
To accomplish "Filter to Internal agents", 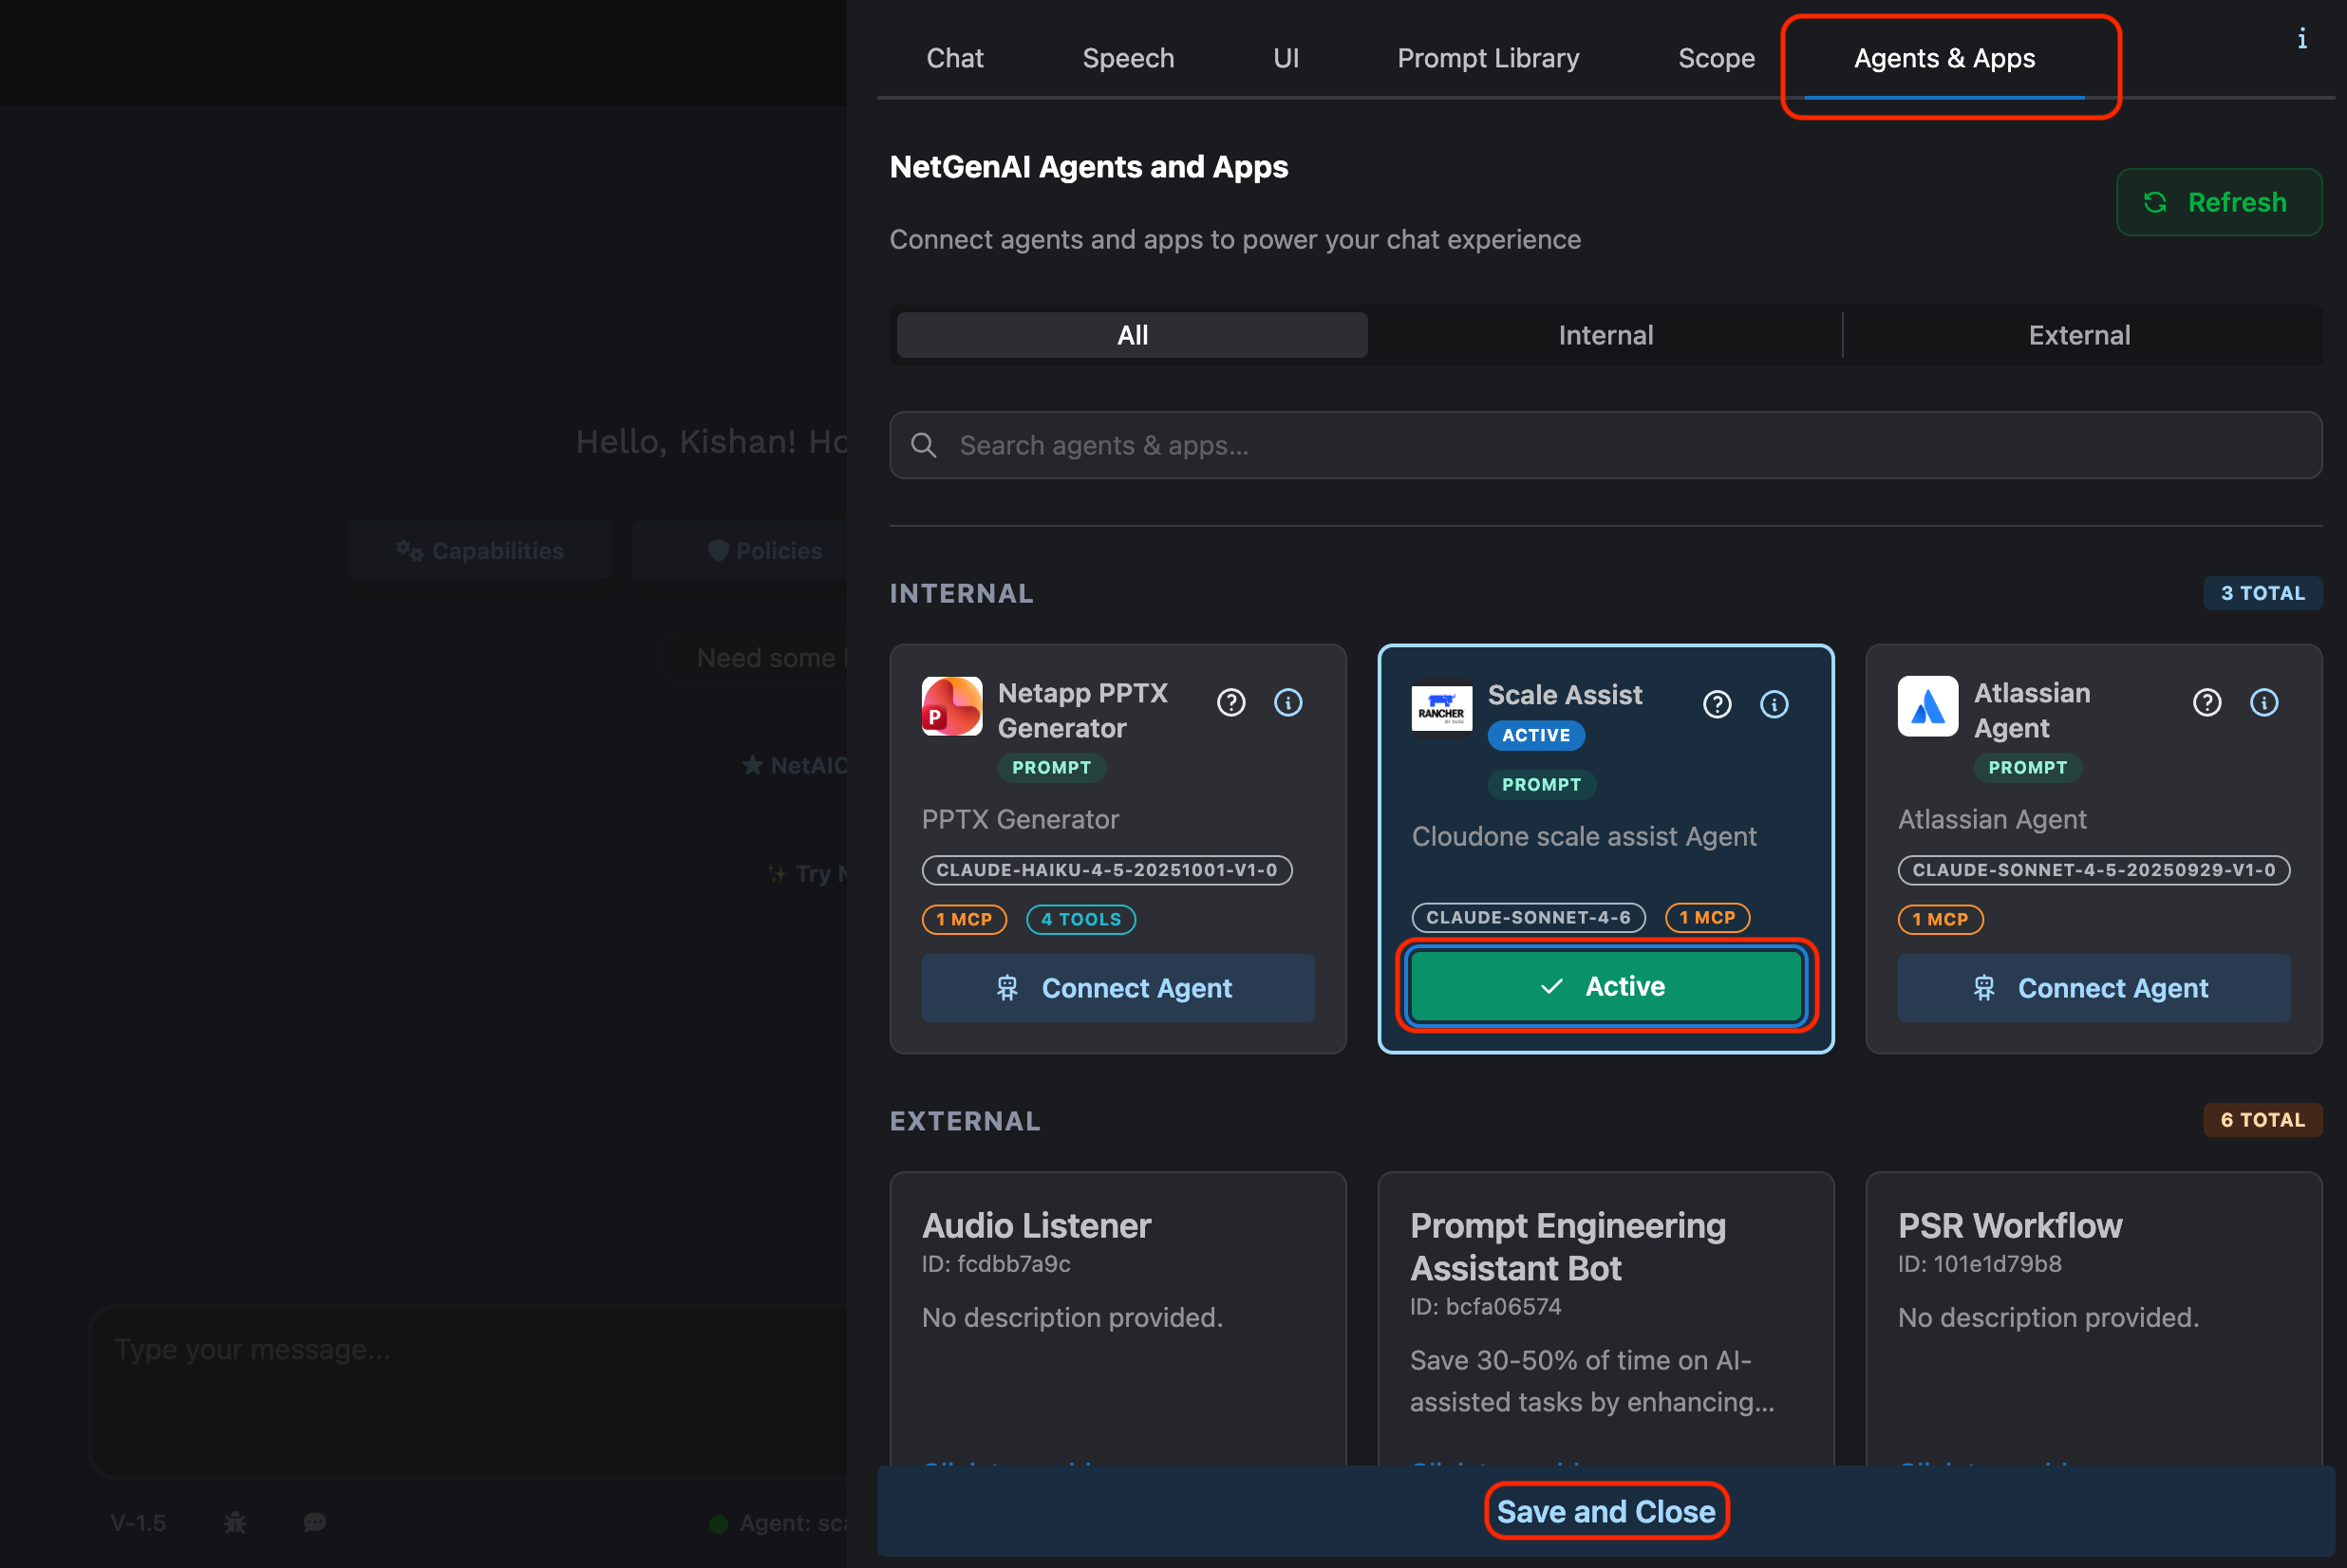I will click(x=1605, y=335).
